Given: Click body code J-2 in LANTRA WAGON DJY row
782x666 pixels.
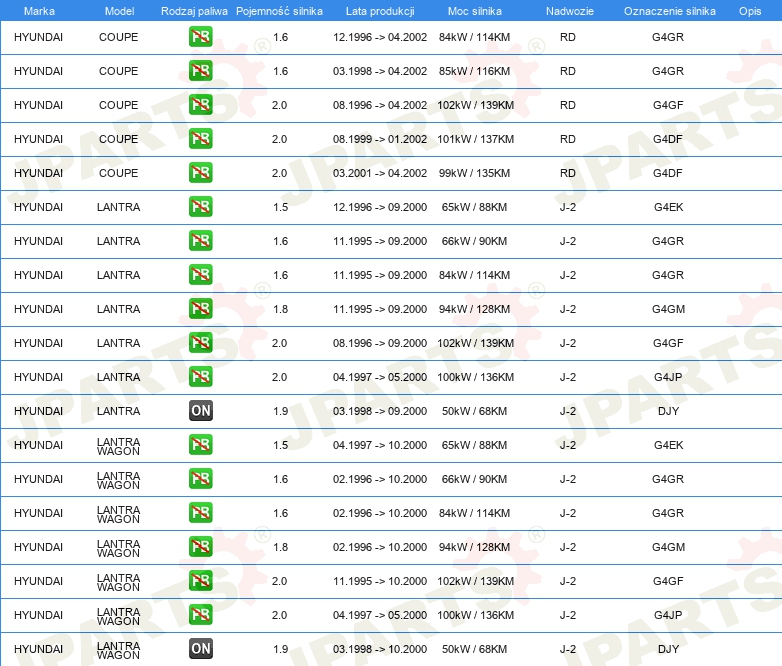Looking at the screenshot, I should point(568,649).
